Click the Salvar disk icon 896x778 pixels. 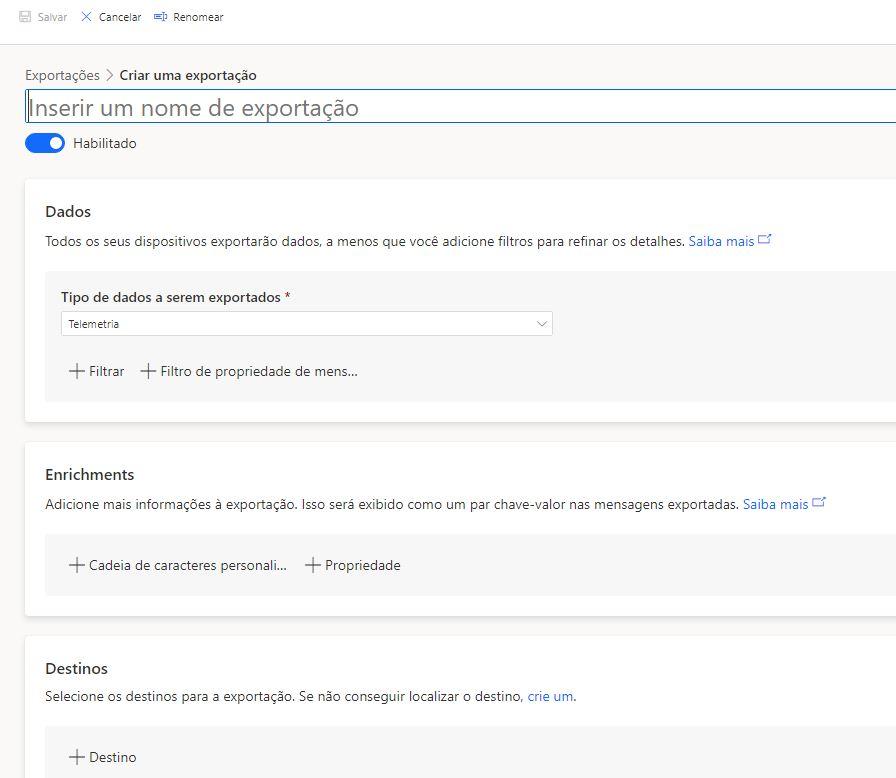[25, 17]
